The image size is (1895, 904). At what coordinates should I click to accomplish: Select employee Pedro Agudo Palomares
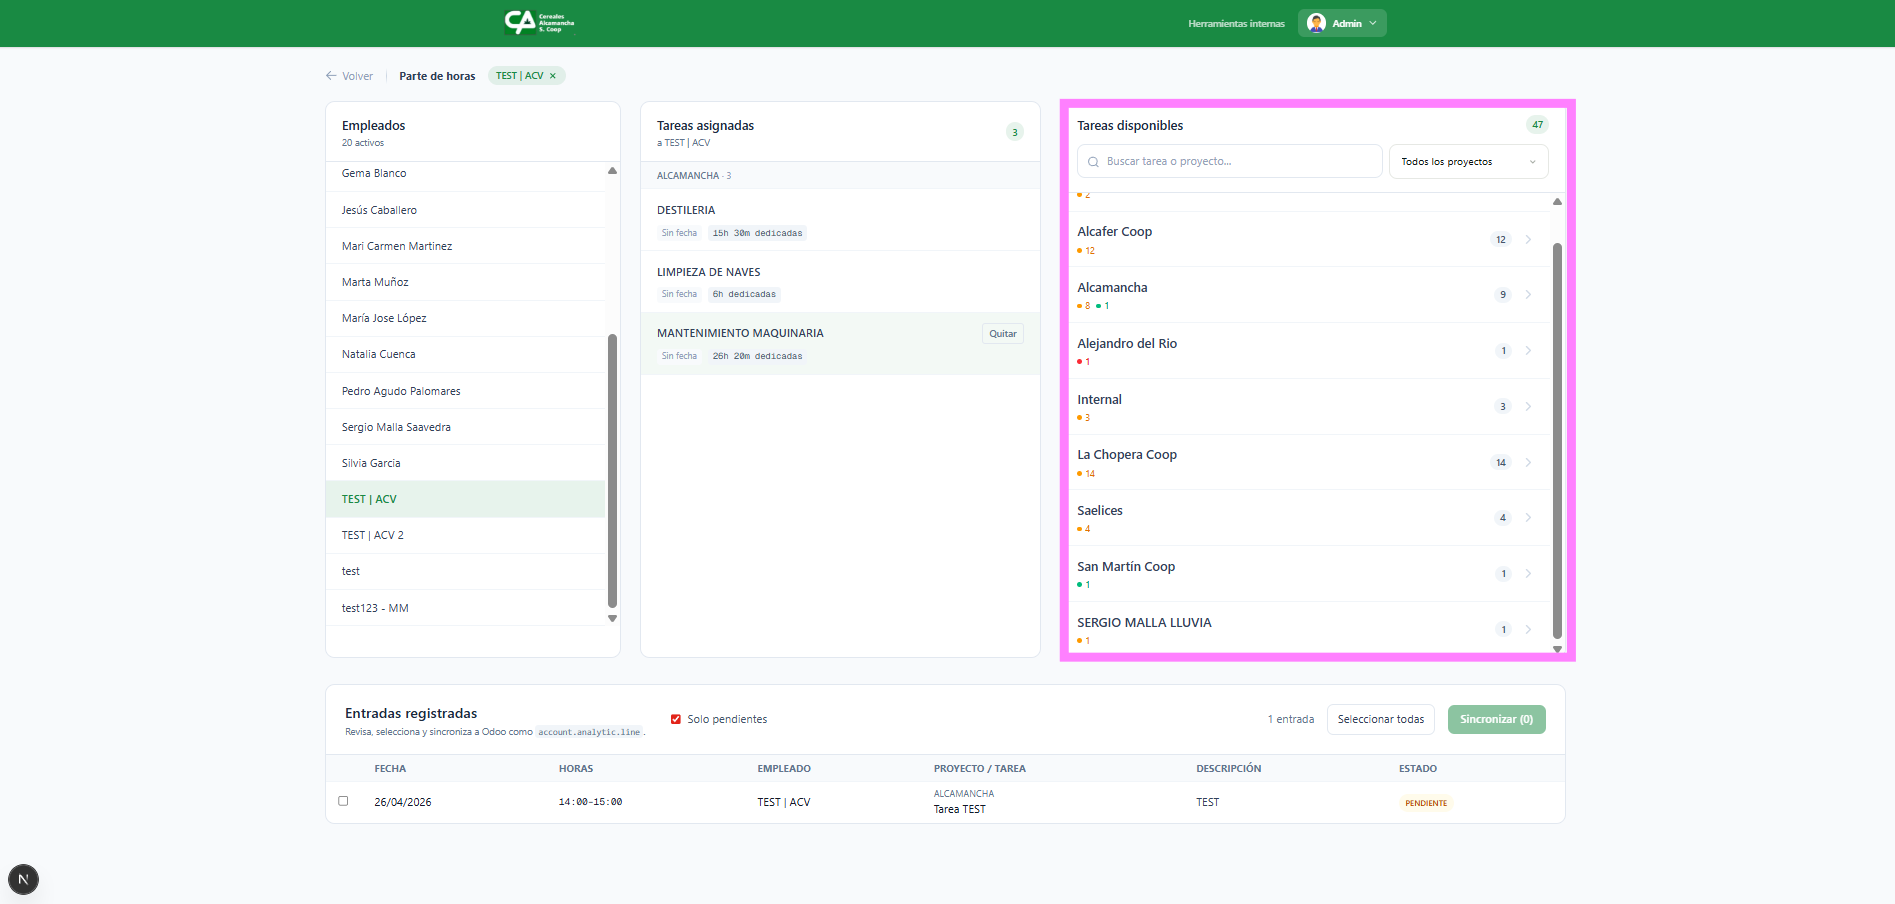point(401,391)
